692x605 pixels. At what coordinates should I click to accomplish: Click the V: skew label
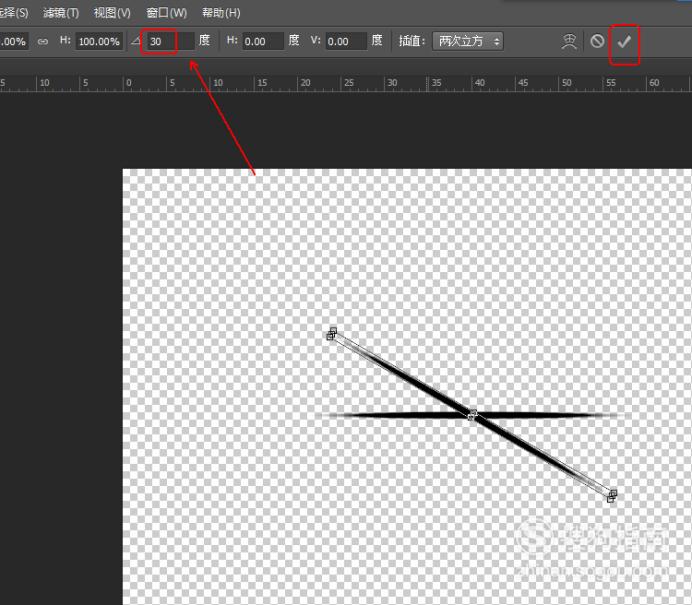(315, 40)
